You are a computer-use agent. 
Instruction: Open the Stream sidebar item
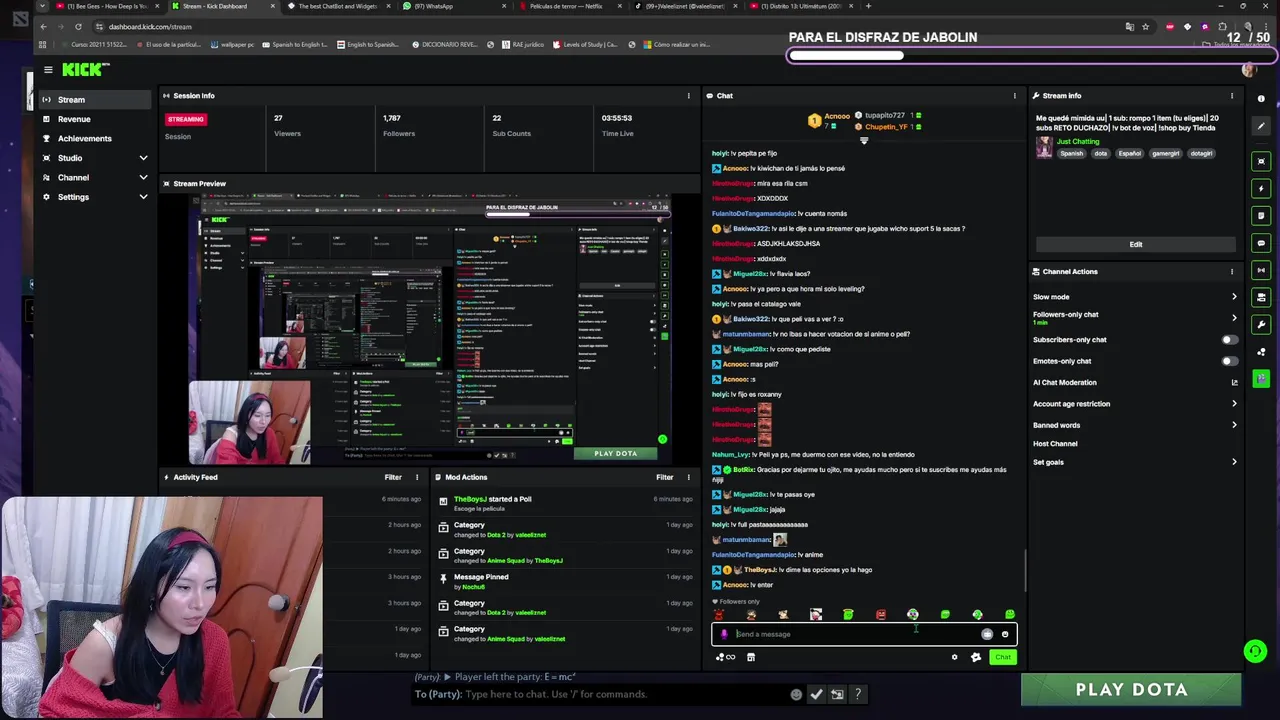coord(94,100)
